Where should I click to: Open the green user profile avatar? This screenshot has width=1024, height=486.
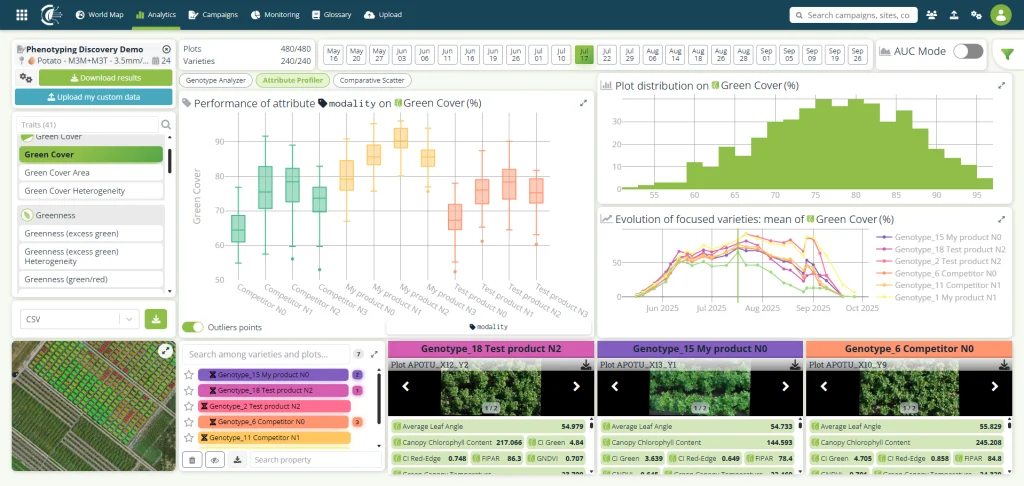[x=1000, y=14]
